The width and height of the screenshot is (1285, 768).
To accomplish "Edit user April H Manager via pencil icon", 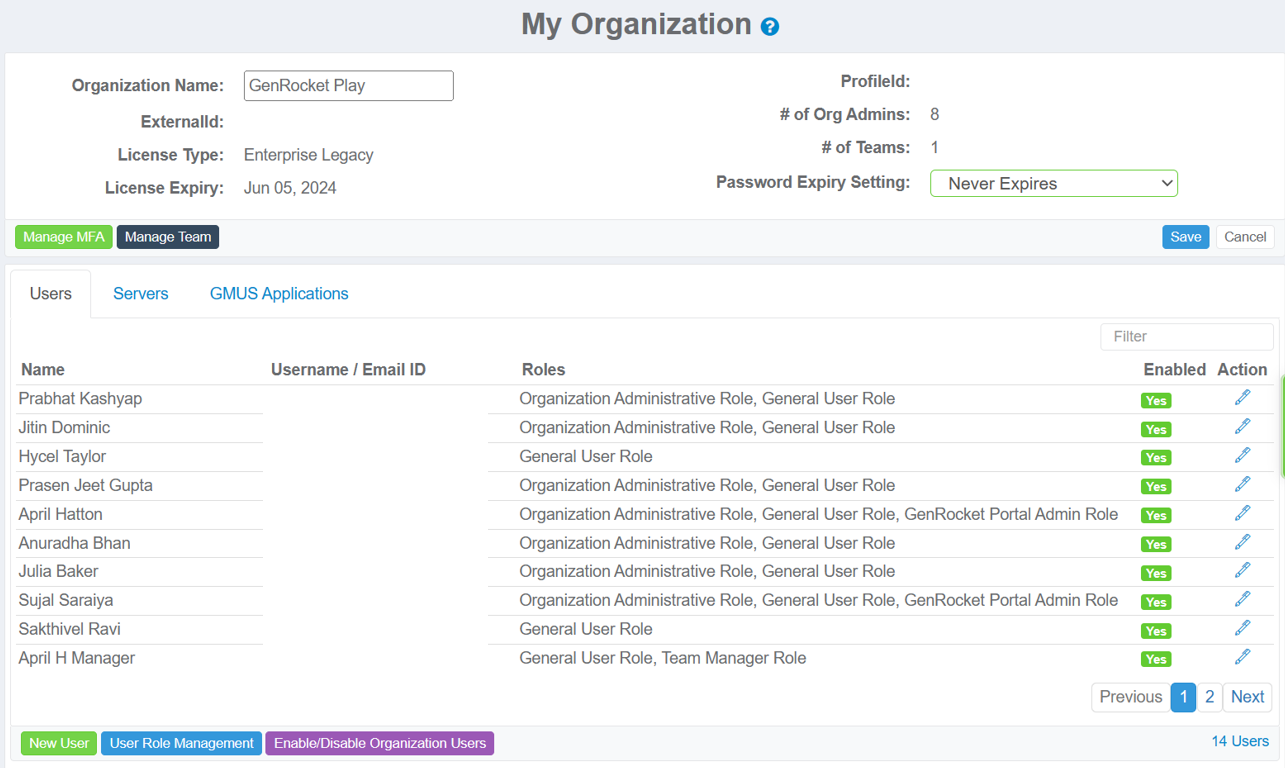I will (x=1242, y=658).
